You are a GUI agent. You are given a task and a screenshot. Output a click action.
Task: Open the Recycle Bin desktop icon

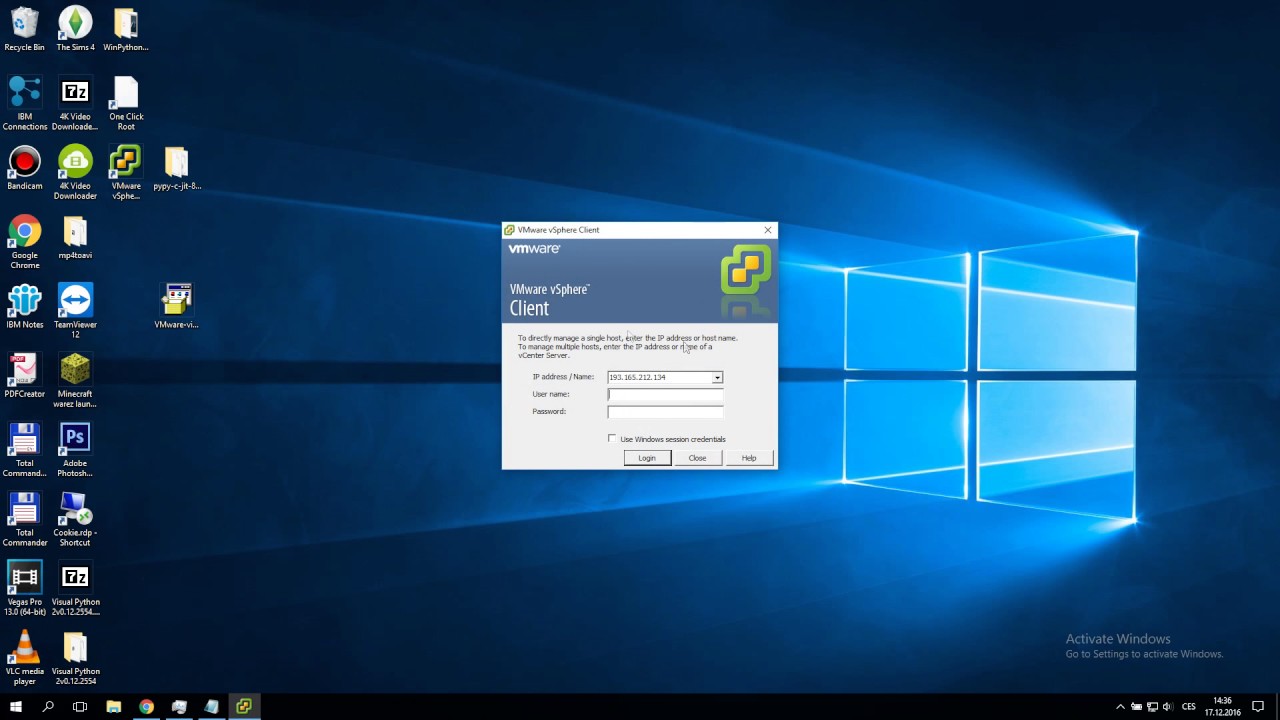[24, 28]
